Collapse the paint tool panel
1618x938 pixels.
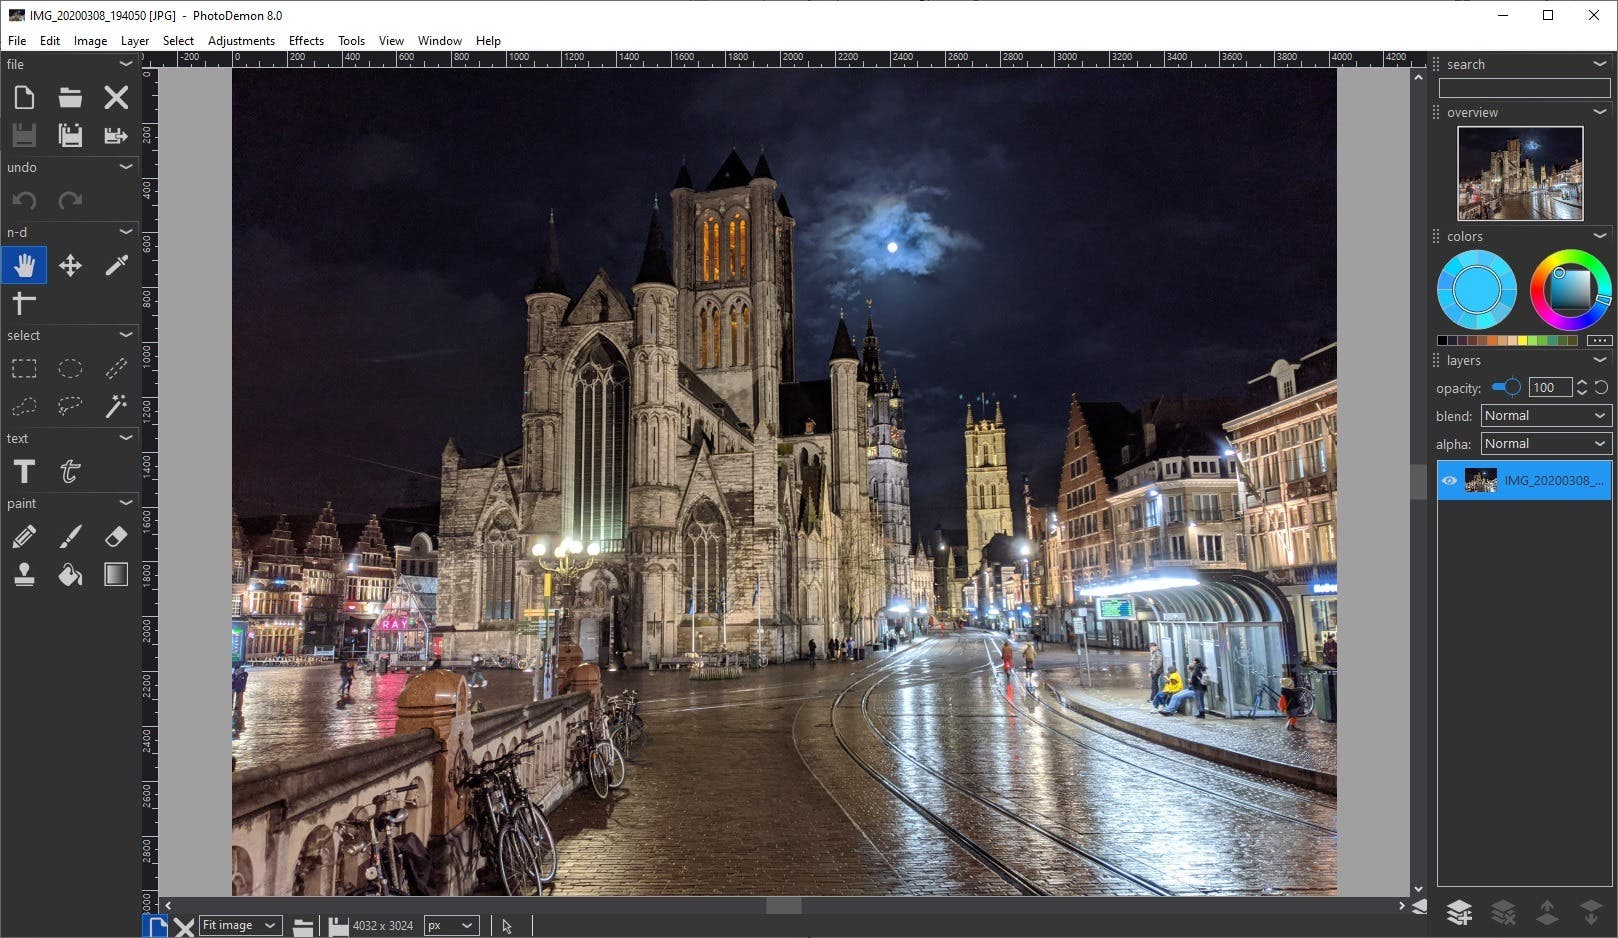[126, 503]
